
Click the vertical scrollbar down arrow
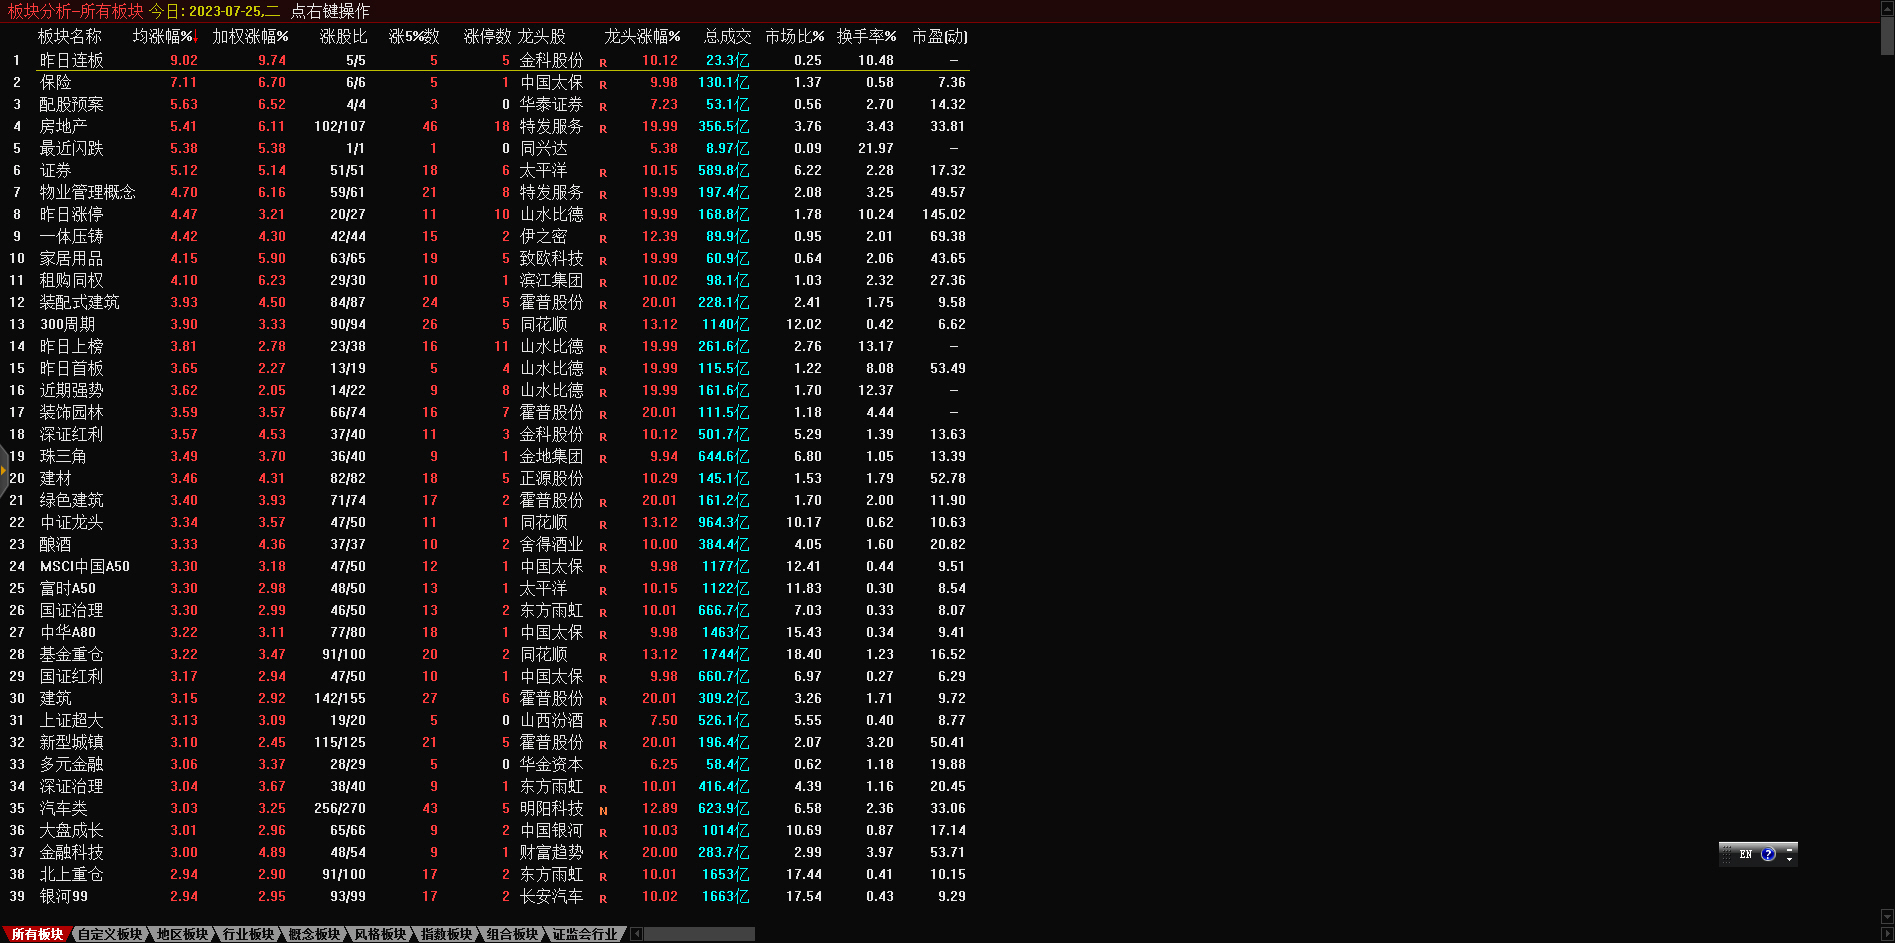1887,916
